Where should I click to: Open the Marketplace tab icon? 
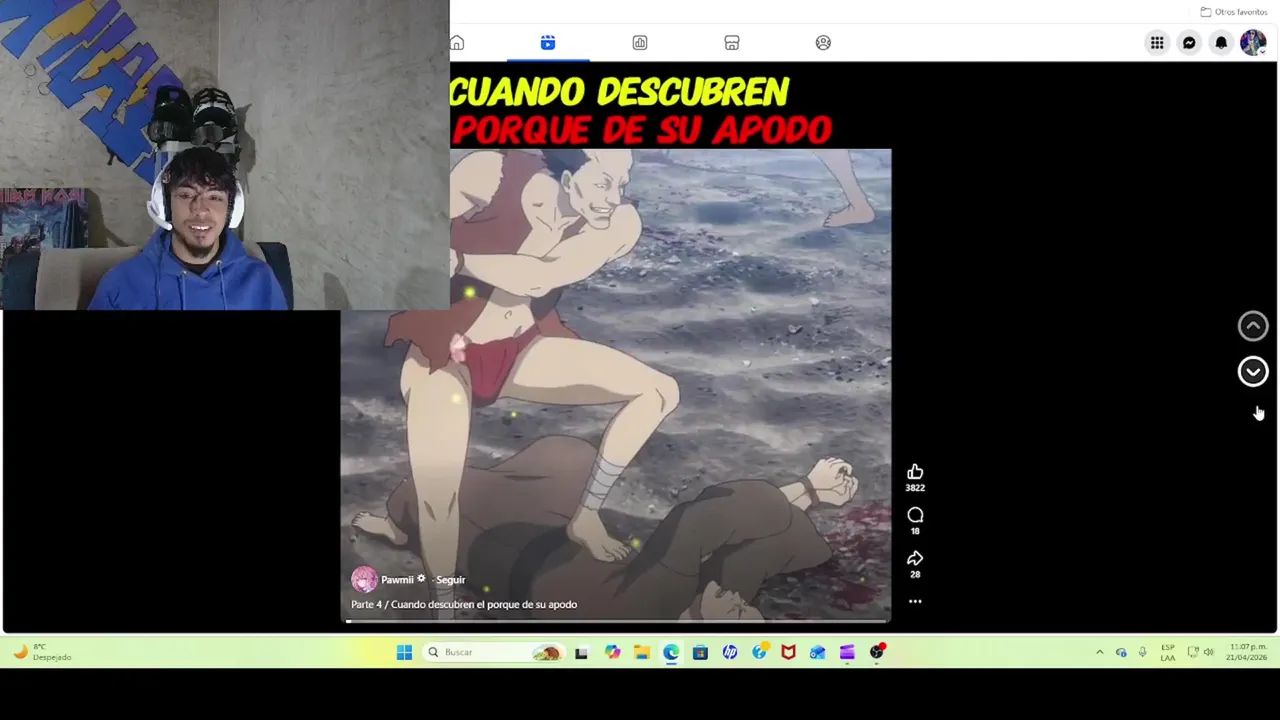(x=732, y=43)
